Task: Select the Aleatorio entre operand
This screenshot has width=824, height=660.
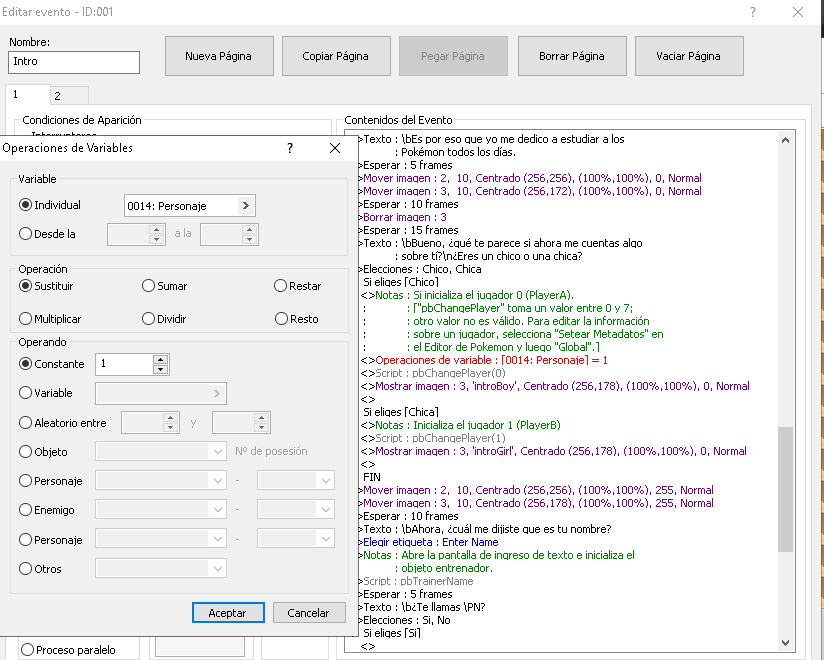Action: pos(27,423)
